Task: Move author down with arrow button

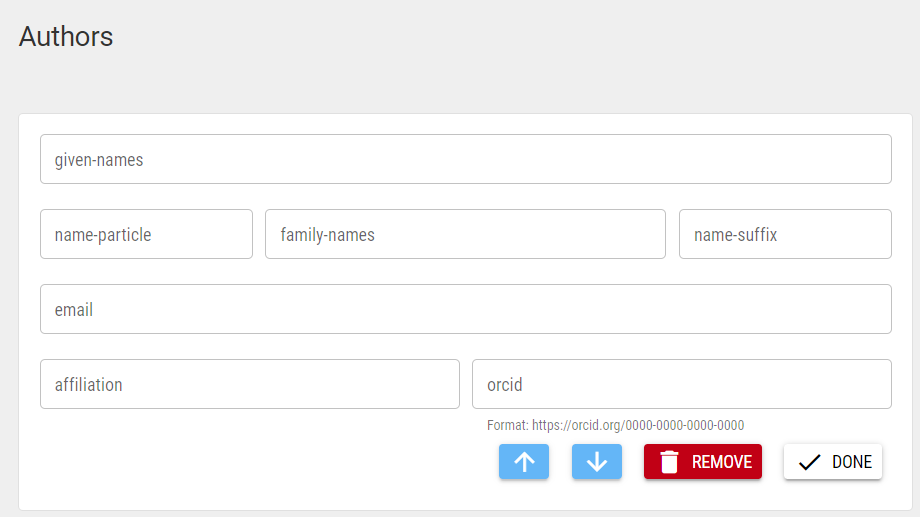Action: point(597,462)
